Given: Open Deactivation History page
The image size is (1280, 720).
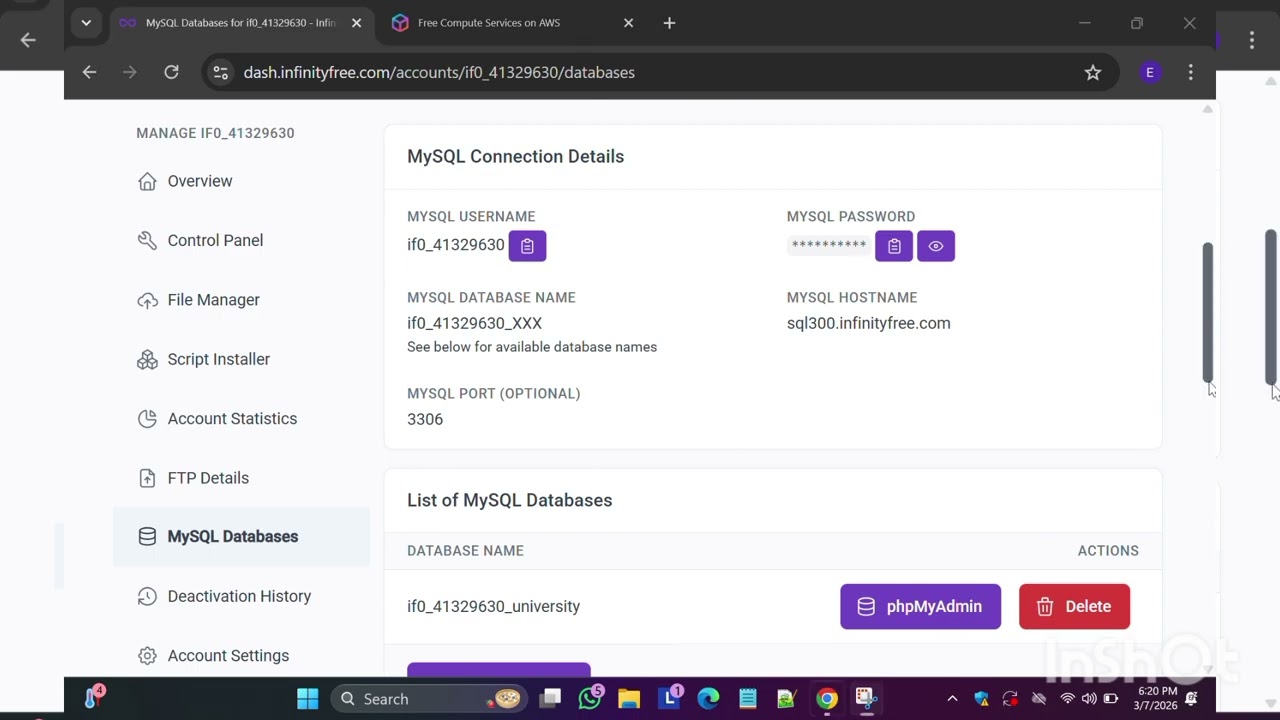Looking at the screenshot, I should pyautogui.click(x=241, y=596).
